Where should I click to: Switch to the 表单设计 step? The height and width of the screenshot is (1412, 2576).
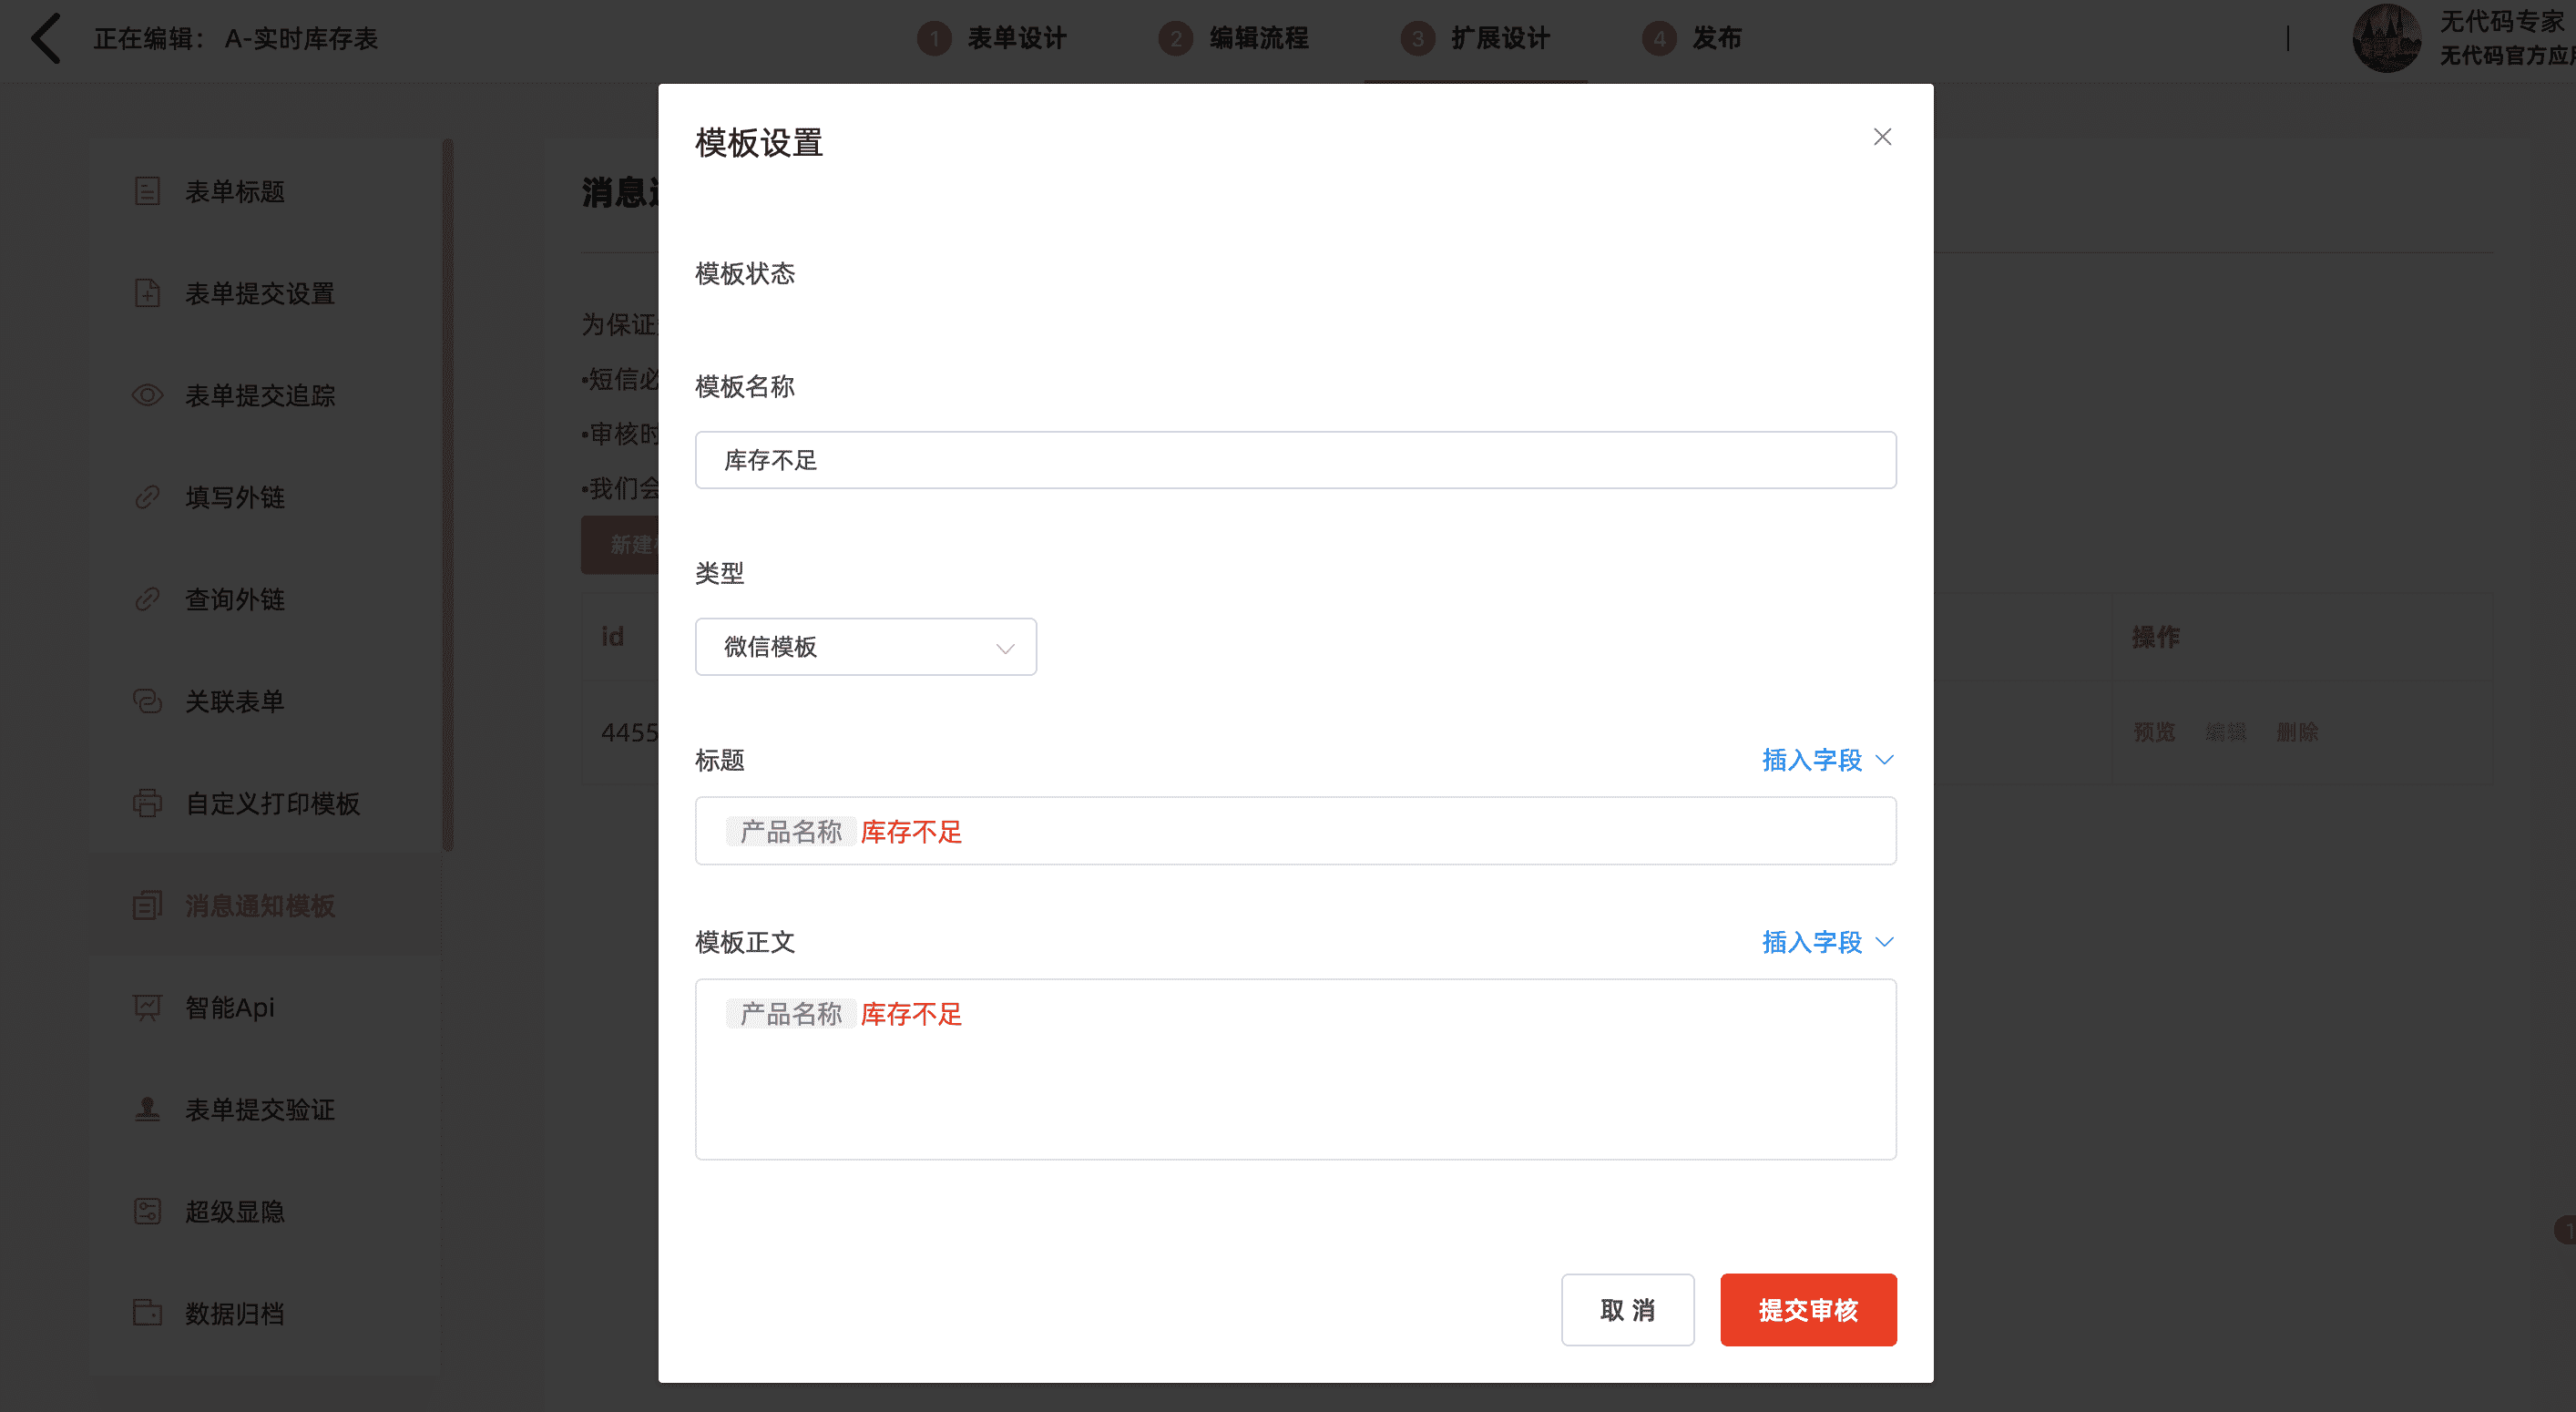1015,39
